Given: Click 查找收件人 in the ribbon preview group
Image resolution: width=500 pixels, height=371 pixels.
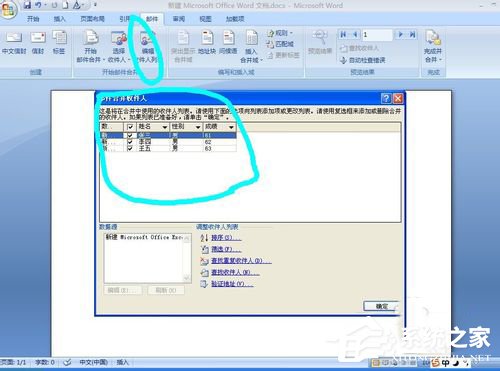Looking at the screenshot, I should [x=359, y=48].
